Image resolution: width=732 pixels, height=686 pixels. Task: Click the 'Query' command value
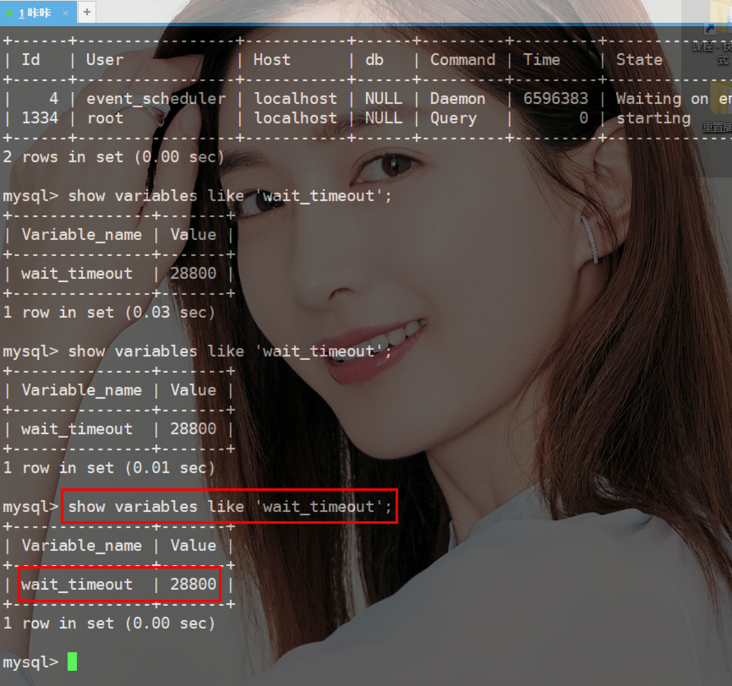pos(453,119)
